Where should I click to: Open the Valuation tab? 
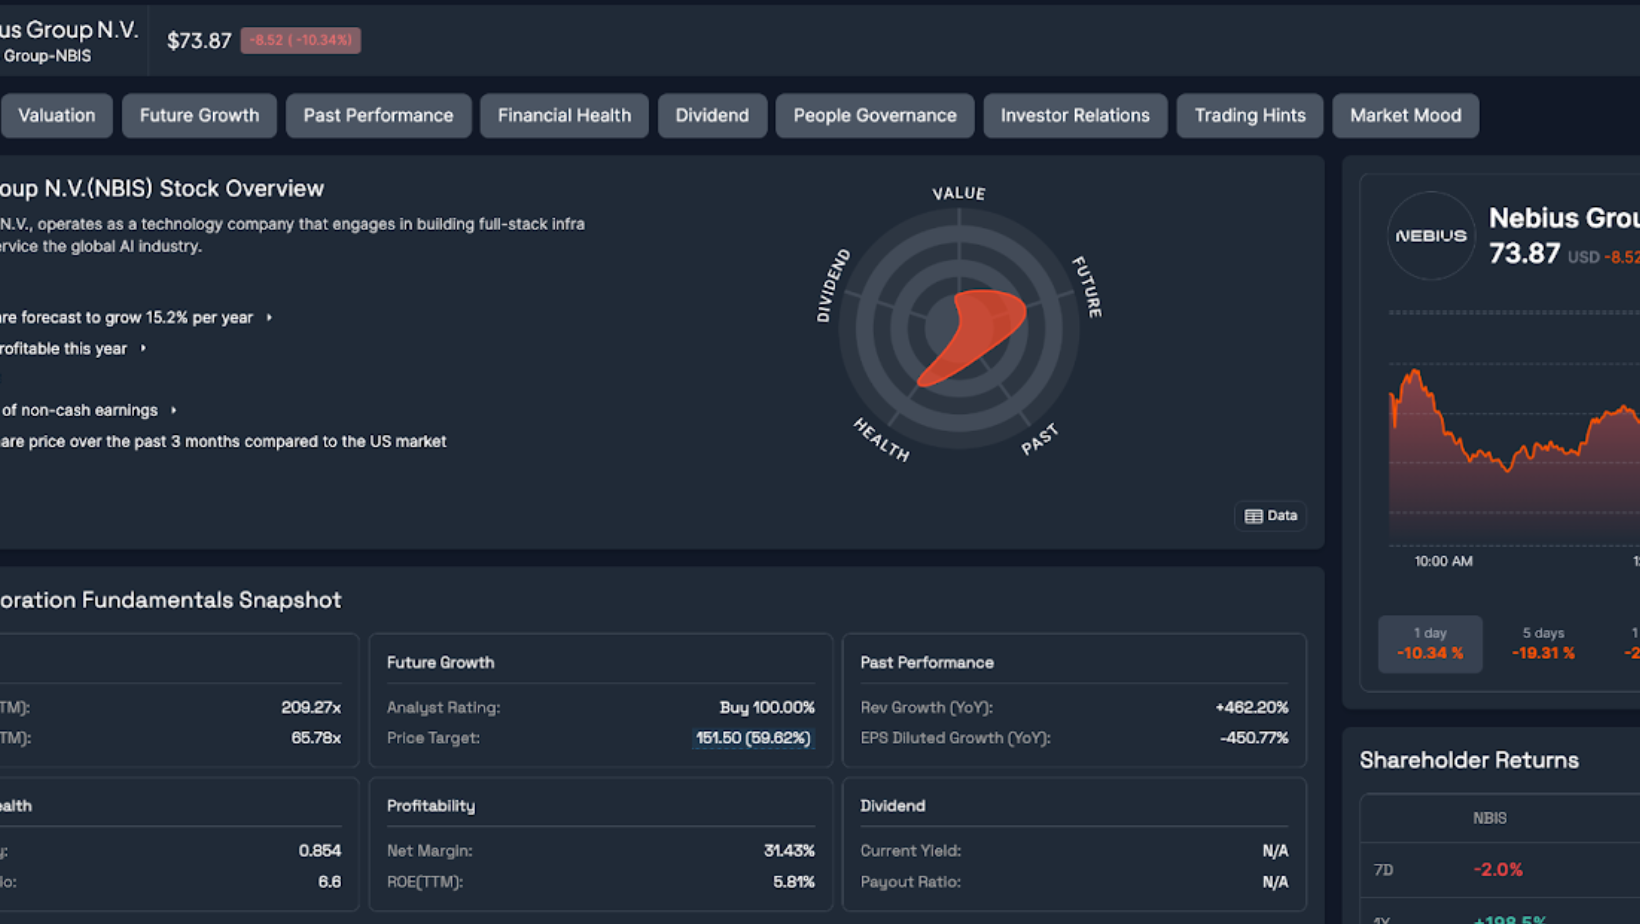click(x=57, y=116)
